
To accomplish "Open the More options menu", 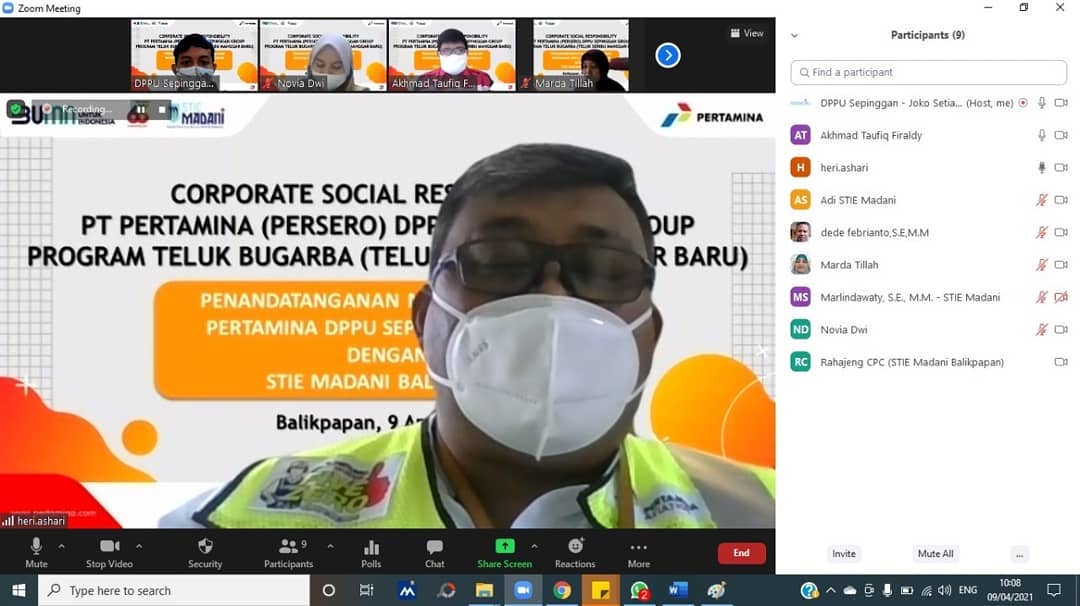I will [638, 553].
